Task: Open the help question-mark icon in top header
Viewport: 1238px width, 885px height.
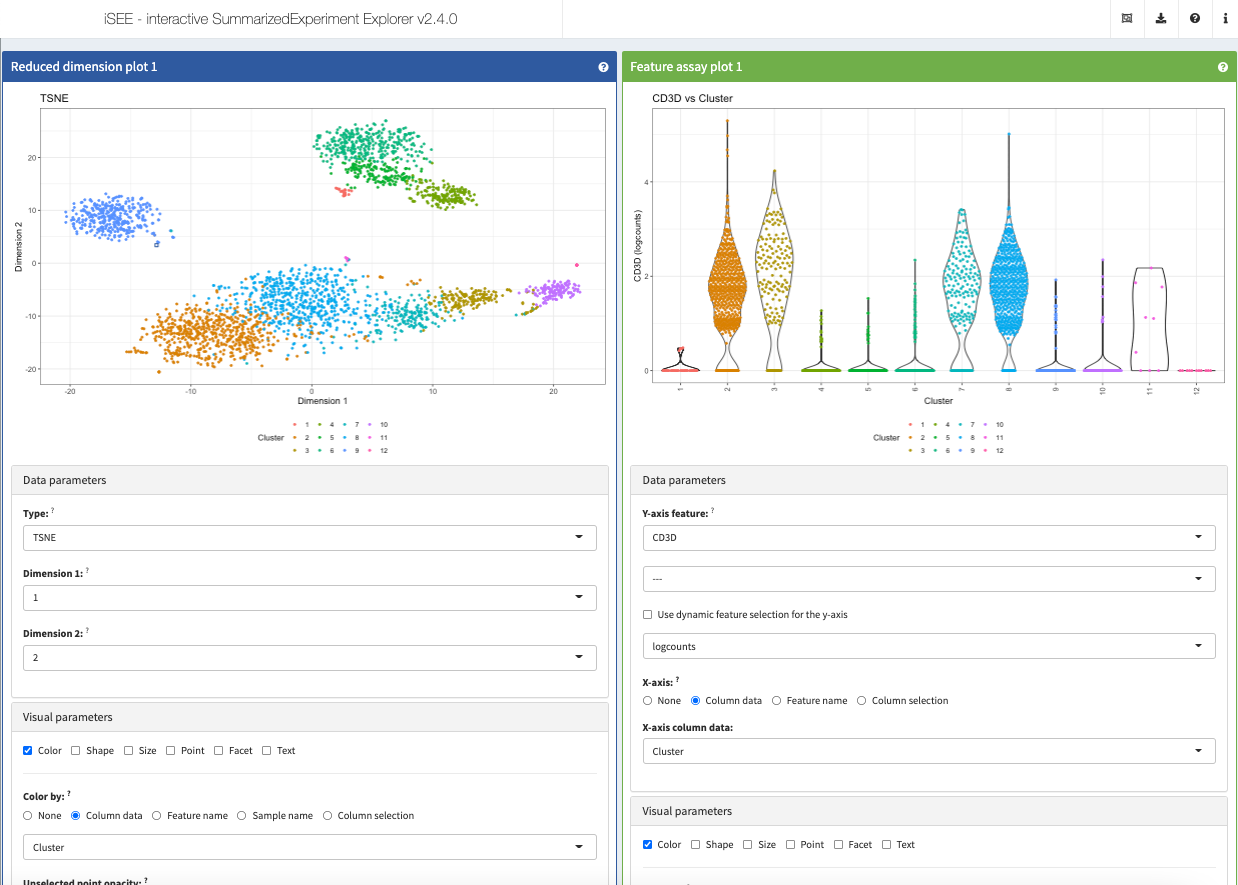Action: coord(1194,19)
